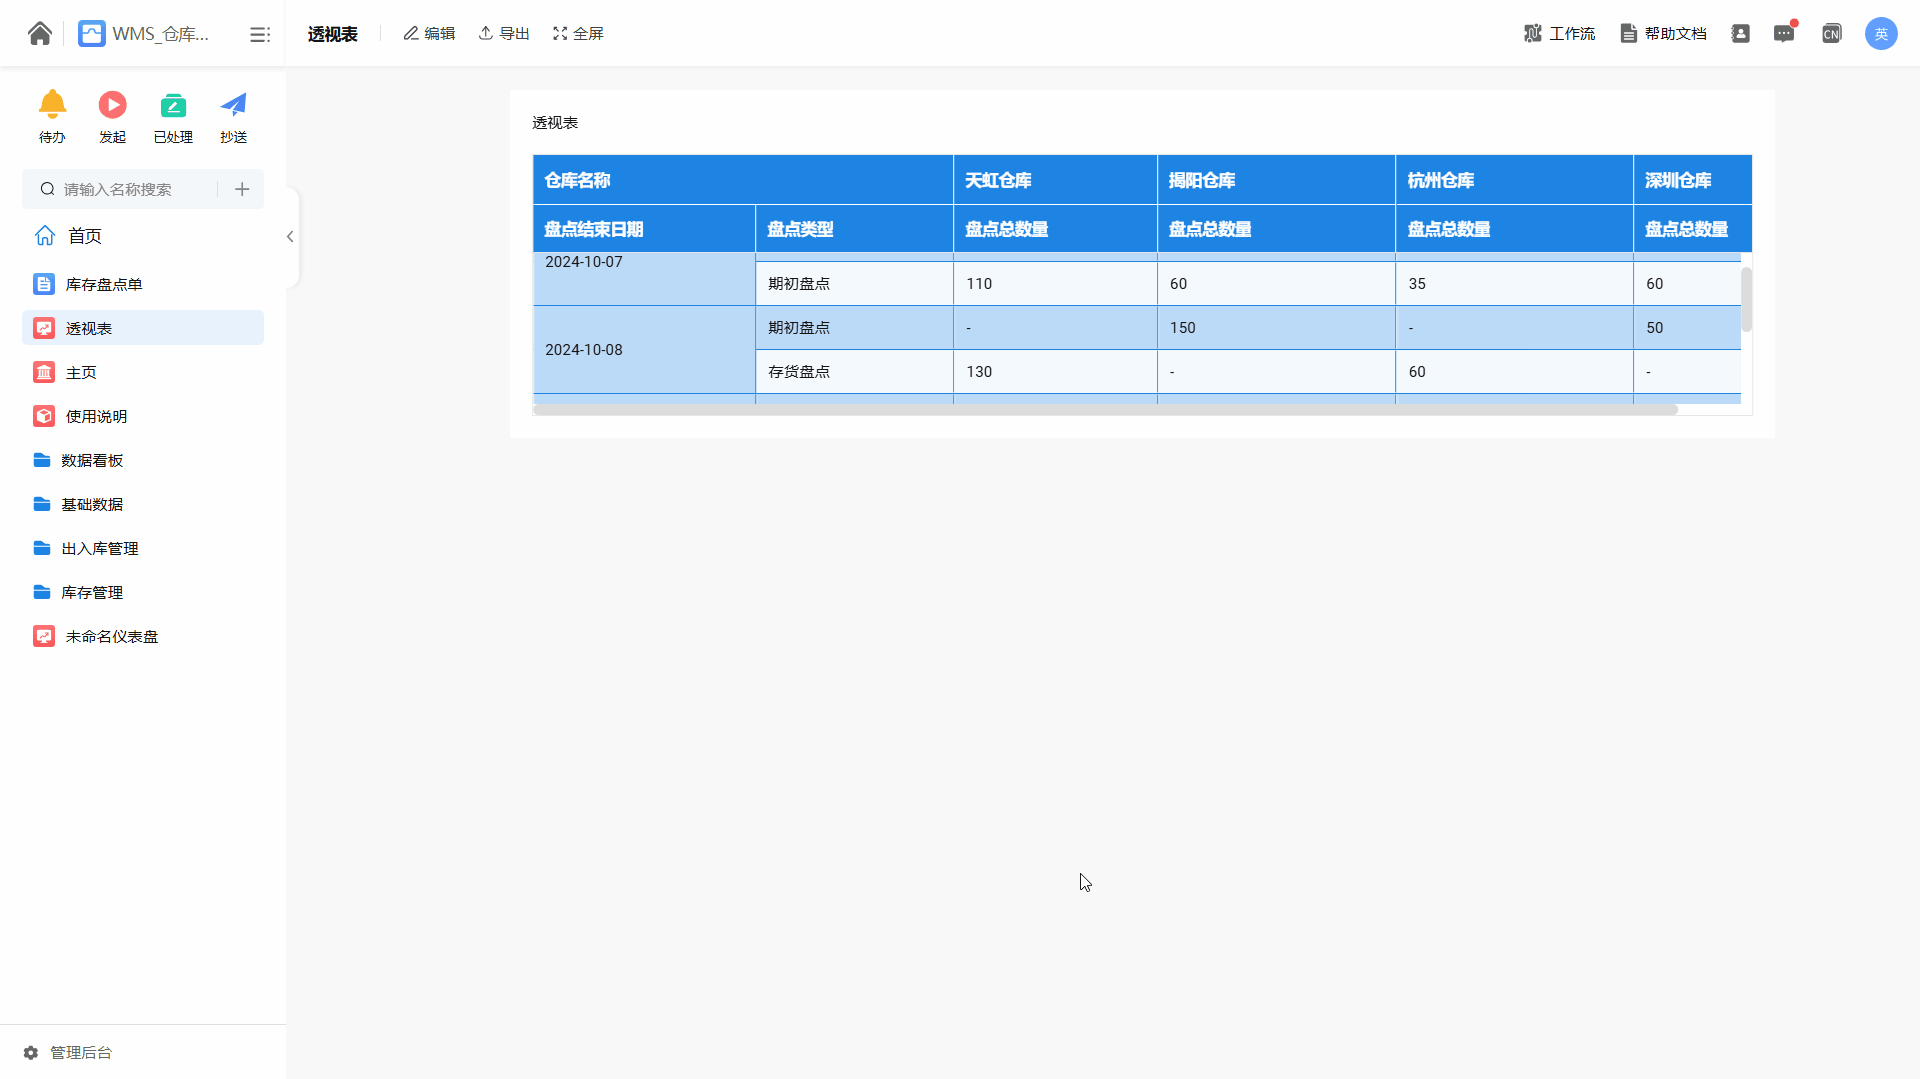Enter 全屏 fullscreen mode

tap(578, 34)
